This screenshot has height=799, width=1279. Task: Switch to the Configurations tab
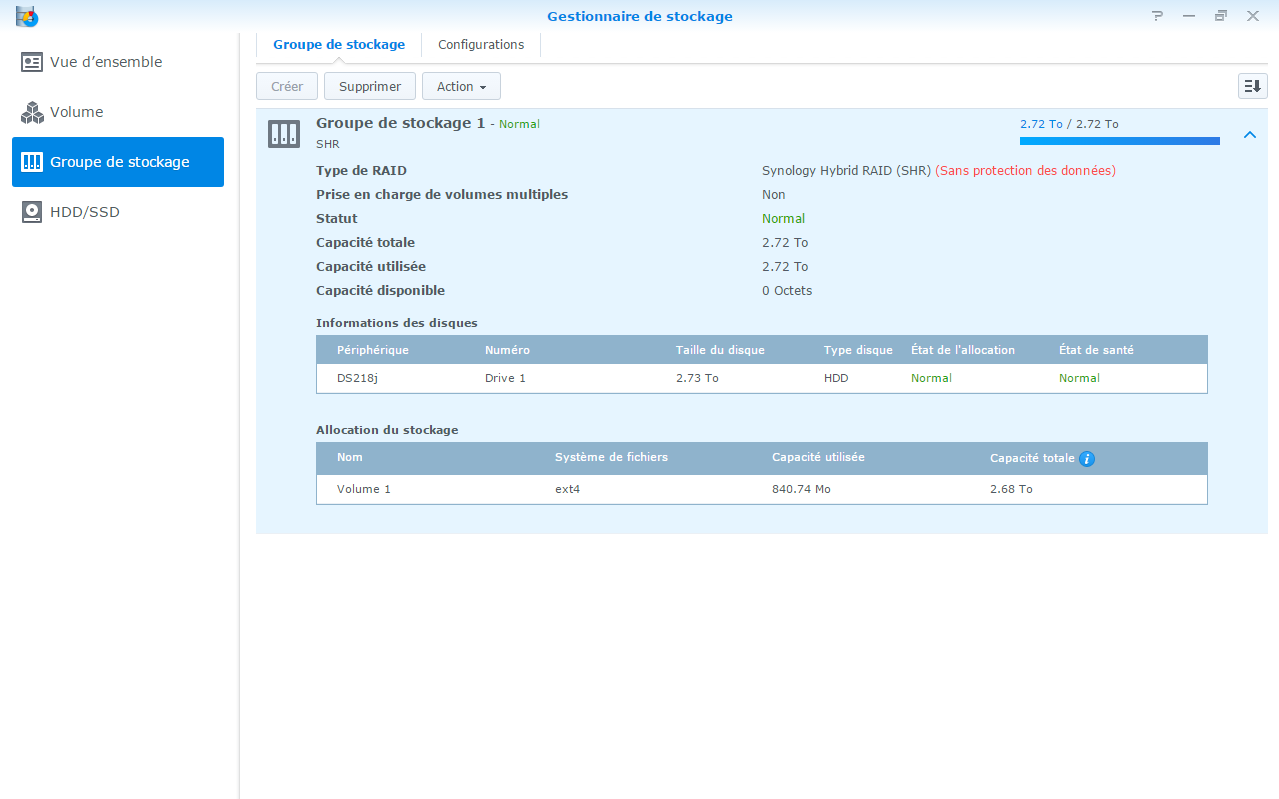tap(481, 45)
